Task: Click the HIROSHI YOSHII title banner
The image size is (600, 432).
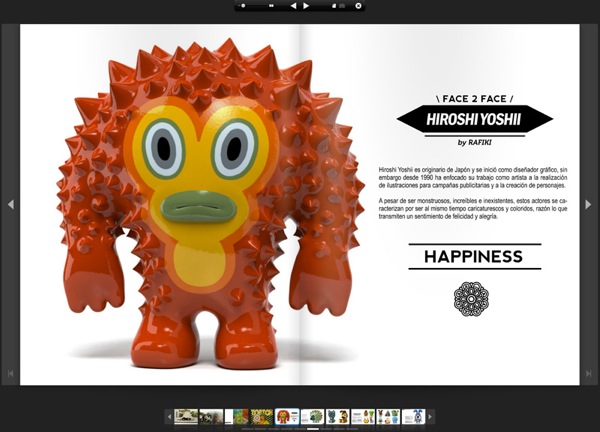Action: [474, 119]
